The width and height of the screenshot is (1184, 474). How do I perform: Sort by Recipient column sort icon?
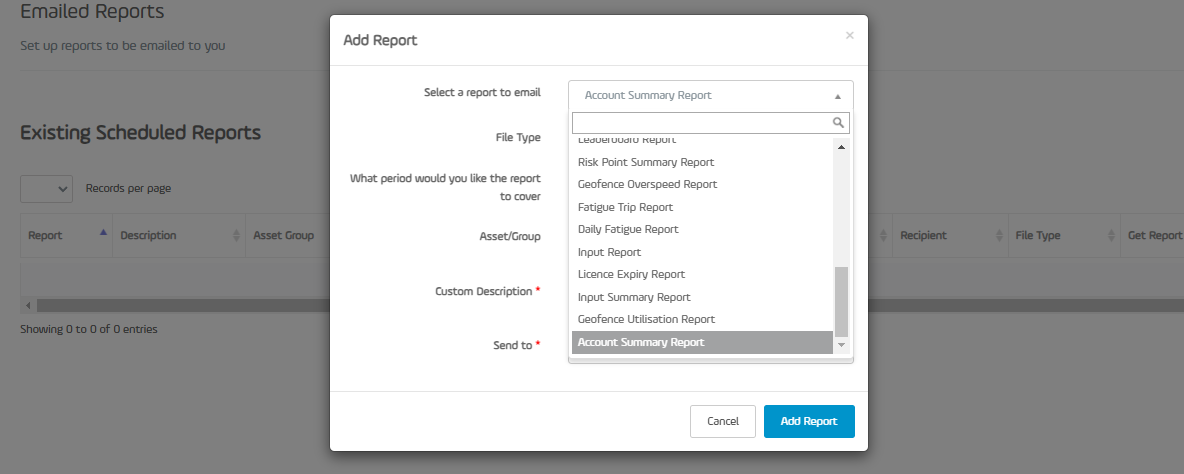[999, 235]
